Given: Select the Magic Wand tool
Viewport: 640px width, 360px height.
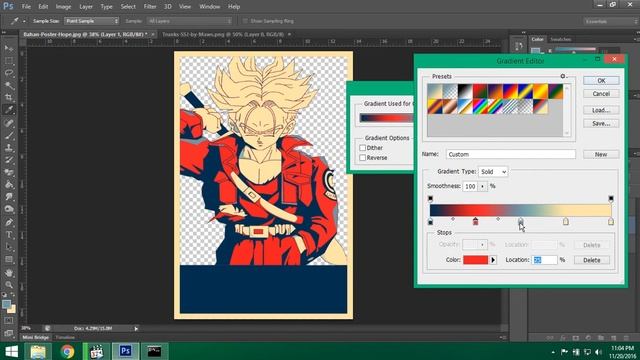Looking at the screenshot, I should point(9,85).
